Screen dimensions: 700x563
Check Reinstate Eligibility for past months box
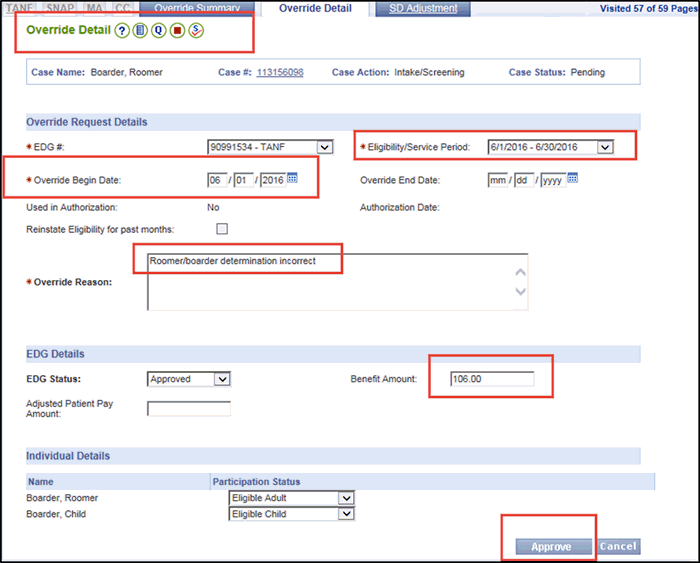pos(222,229)
